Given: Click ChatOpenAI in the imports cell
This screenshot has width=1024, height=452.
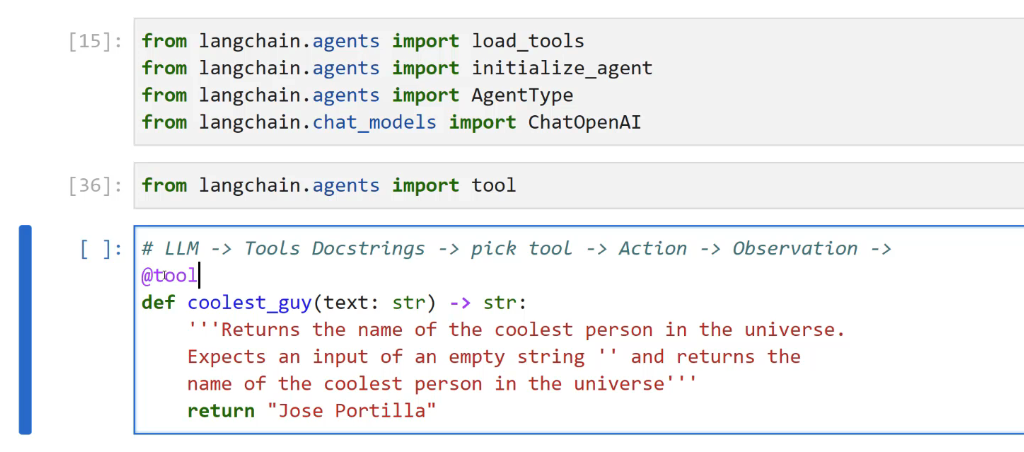Looking at the screenshot, I should tap(584, 122).
